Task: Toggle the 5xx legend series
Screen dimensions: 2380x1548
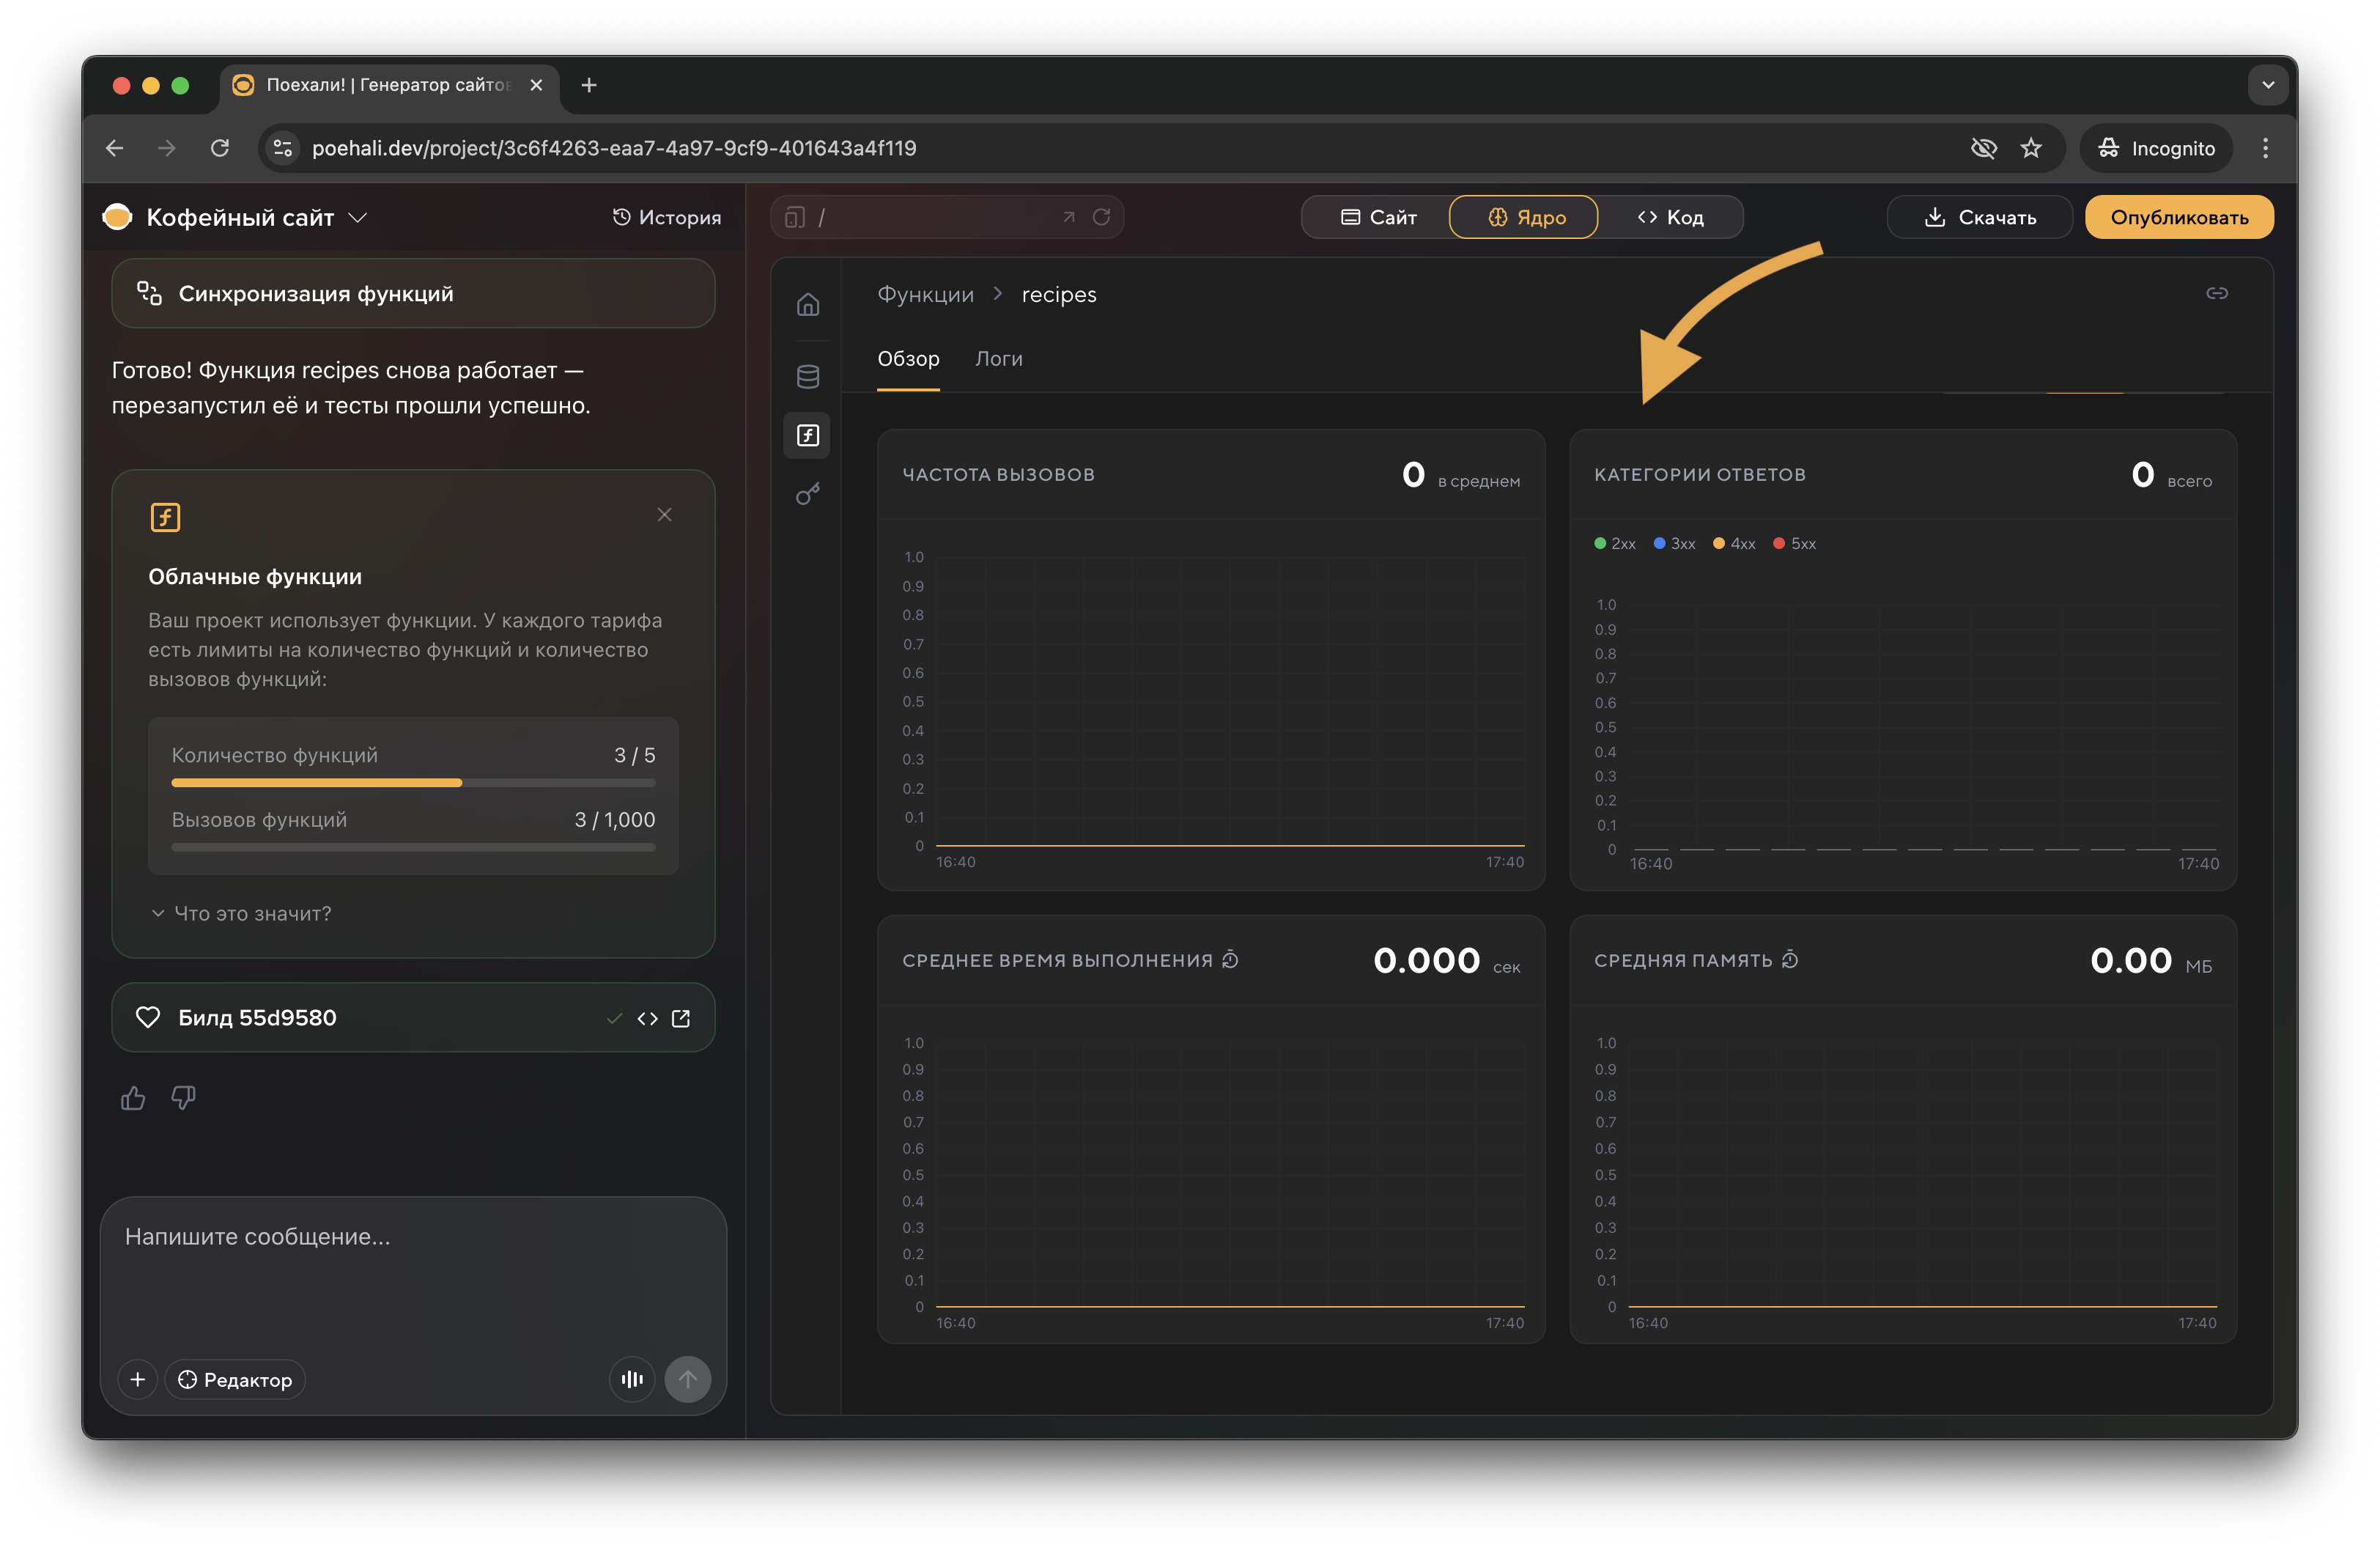Action: [x=1795, y=544]
